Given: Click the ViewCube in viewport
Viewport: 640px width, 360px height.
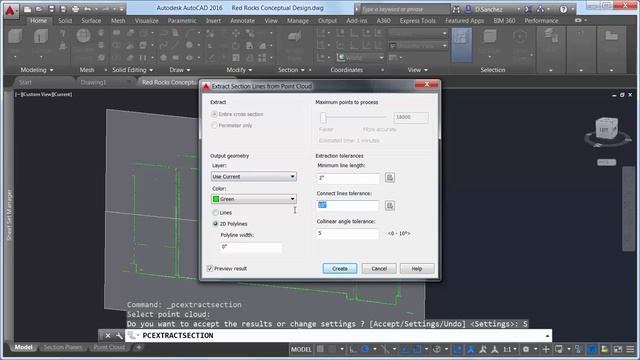Looking at the screenshot, I should [606, 130].
